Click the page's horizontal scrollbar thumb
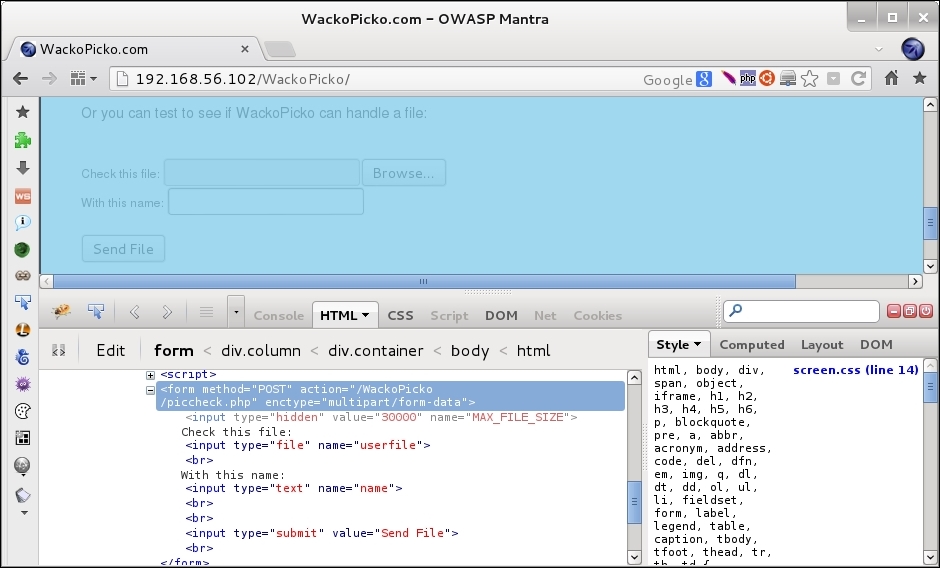The height and width of the screenshot is (568, 940). pyautogui.click(x=424, y=281)
